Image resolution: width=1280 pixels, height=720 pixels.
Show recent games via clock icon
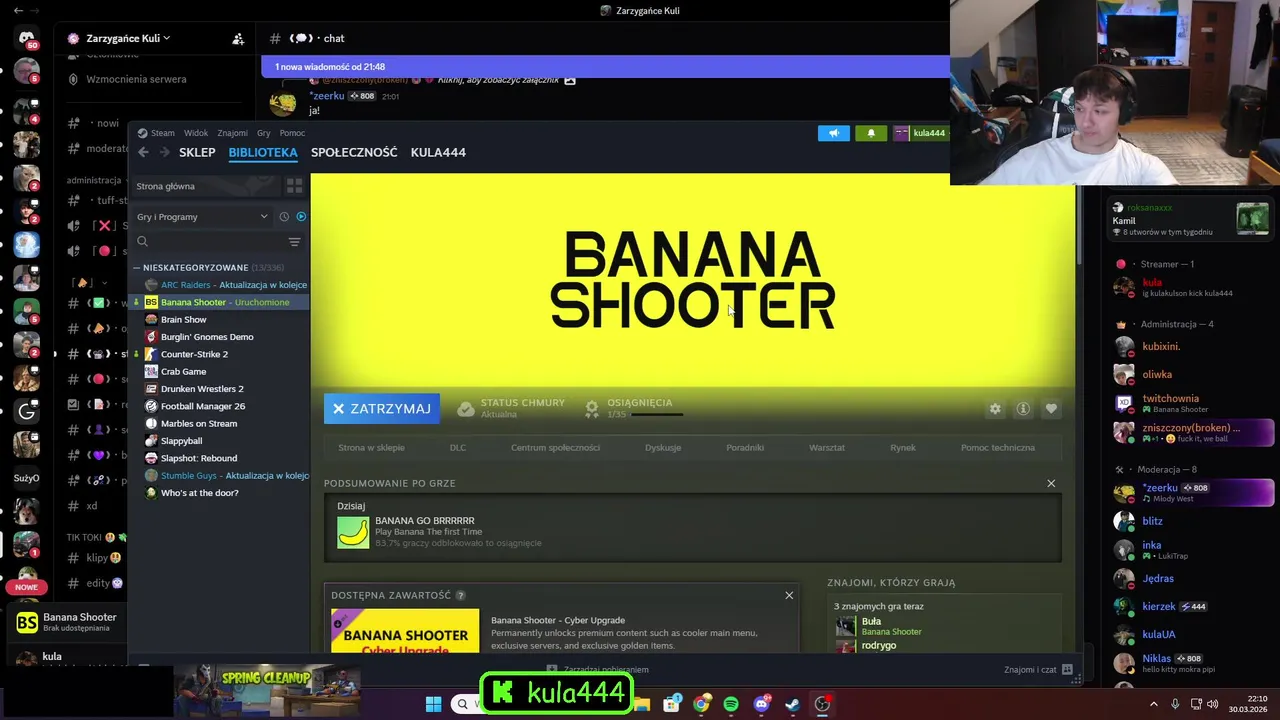click(284, 217)
